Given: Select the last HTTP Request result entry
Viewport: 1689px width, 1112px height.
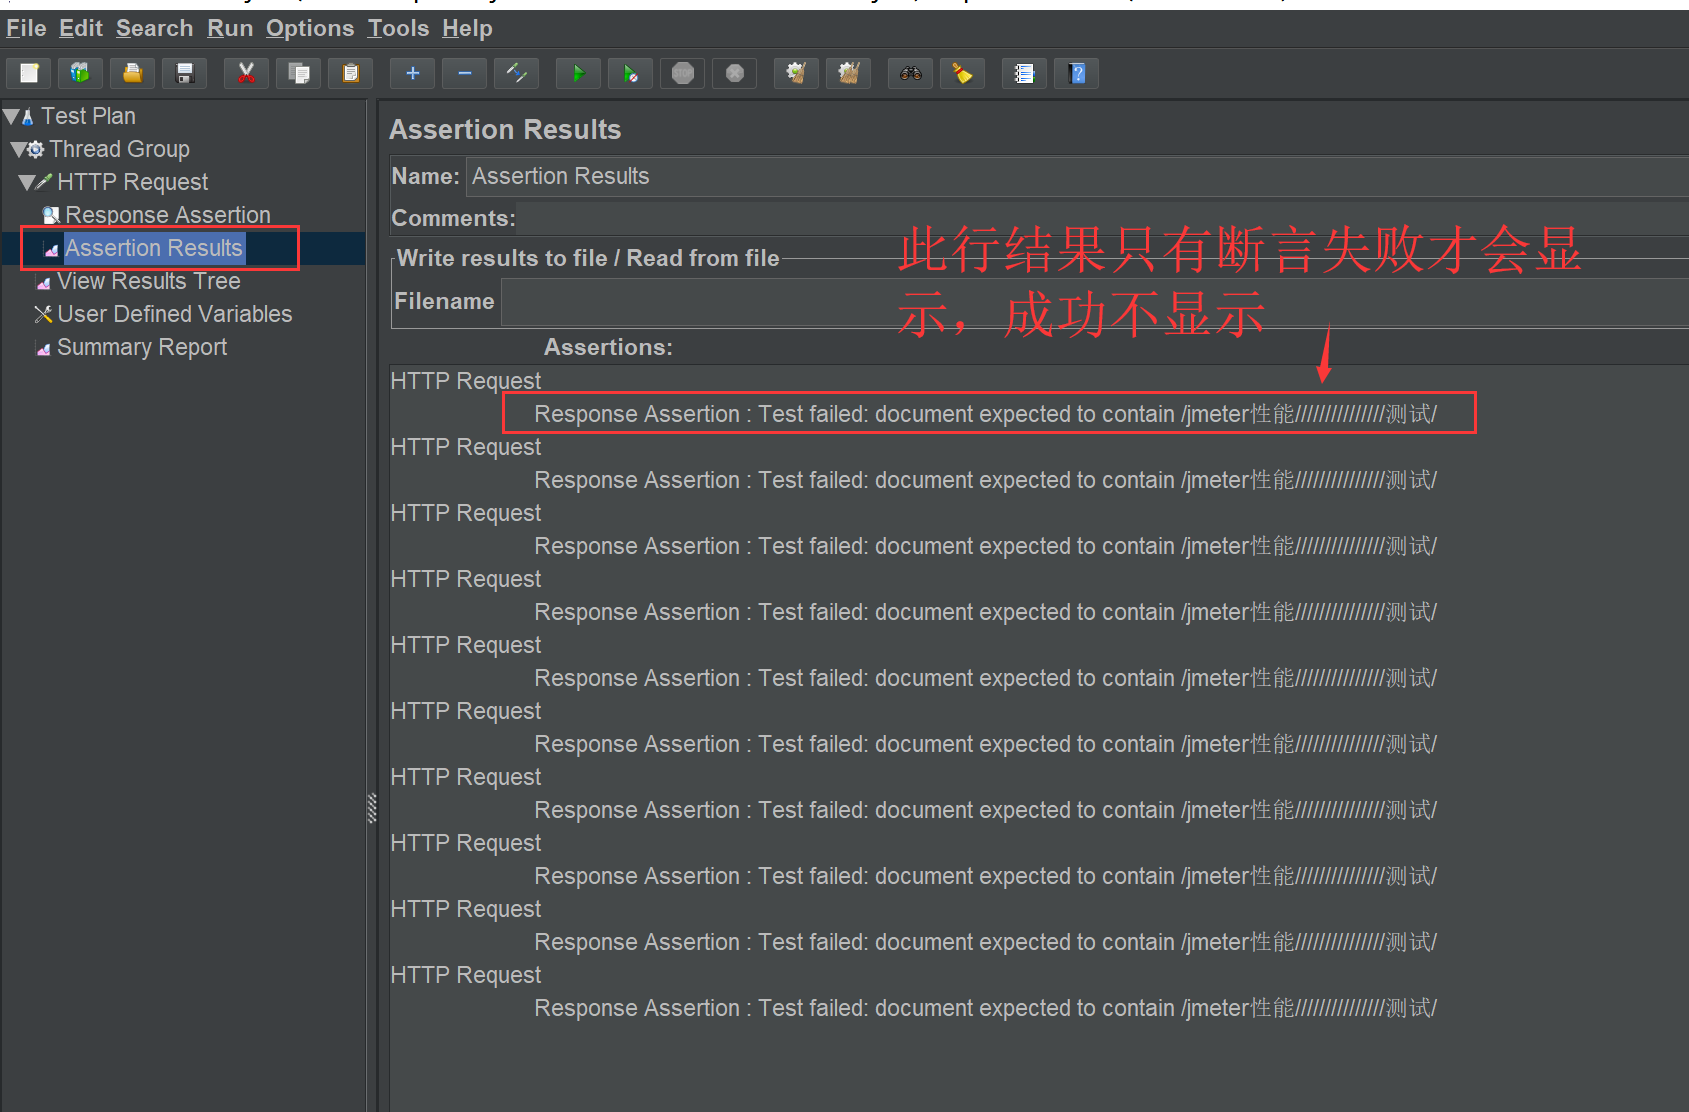Looking at the screenshot, I should (x=466, y=975).
